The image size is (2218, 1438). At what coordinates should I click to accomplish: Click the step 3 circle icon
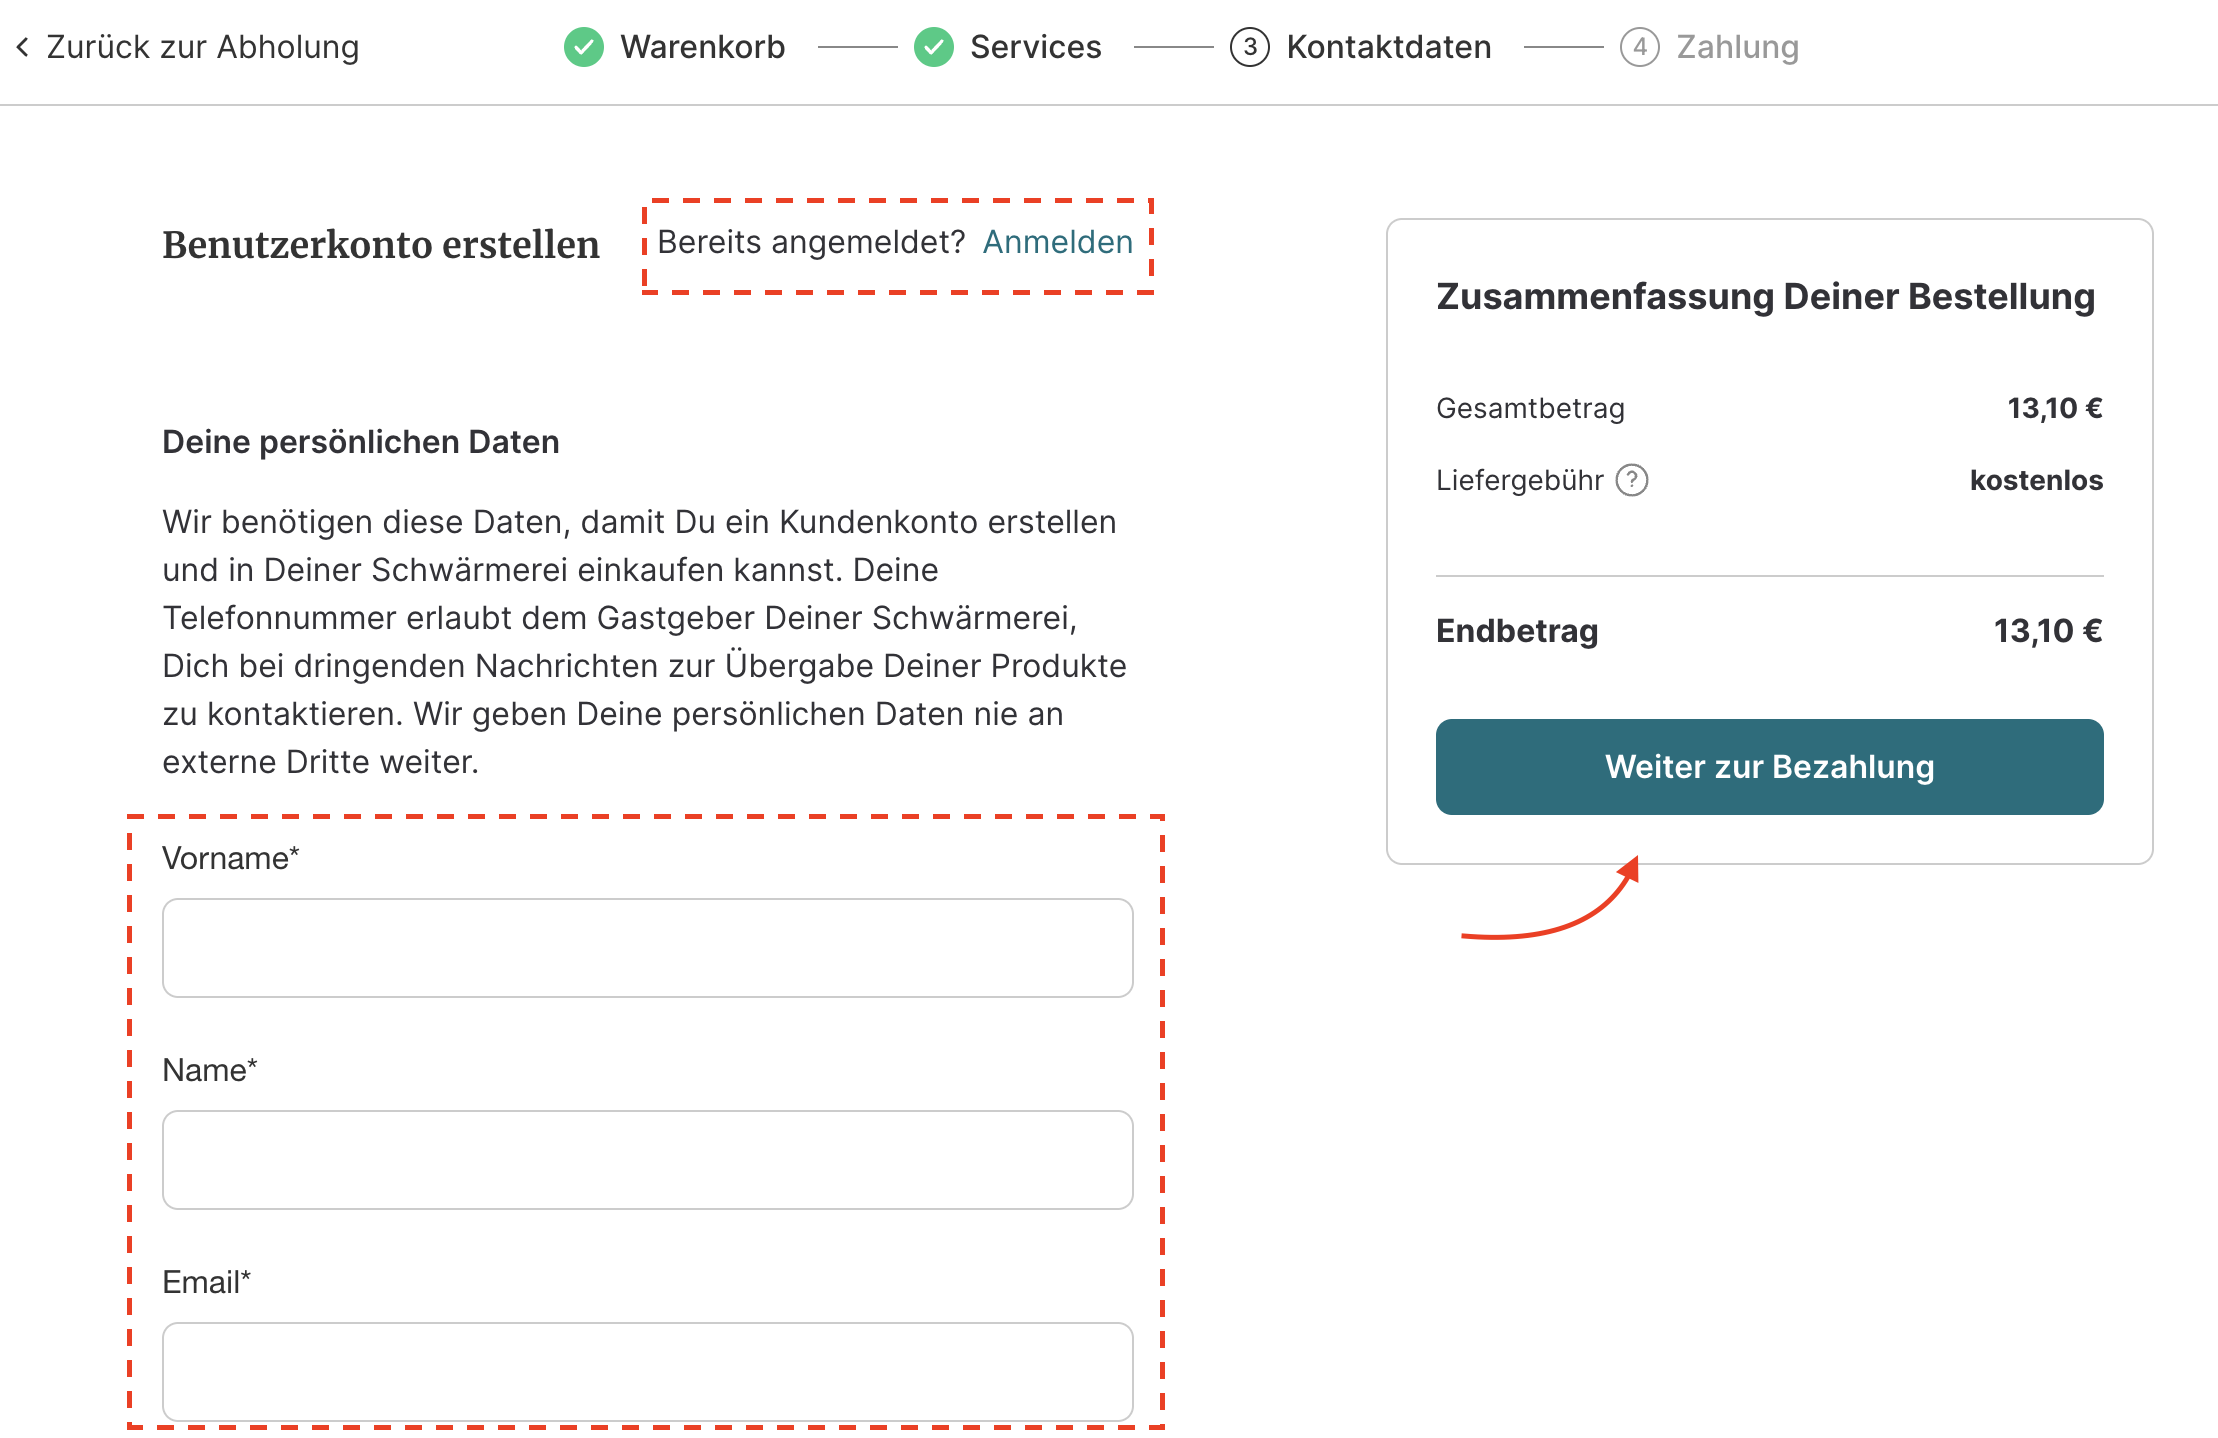pyautogui.click(x=1250, y=47)
